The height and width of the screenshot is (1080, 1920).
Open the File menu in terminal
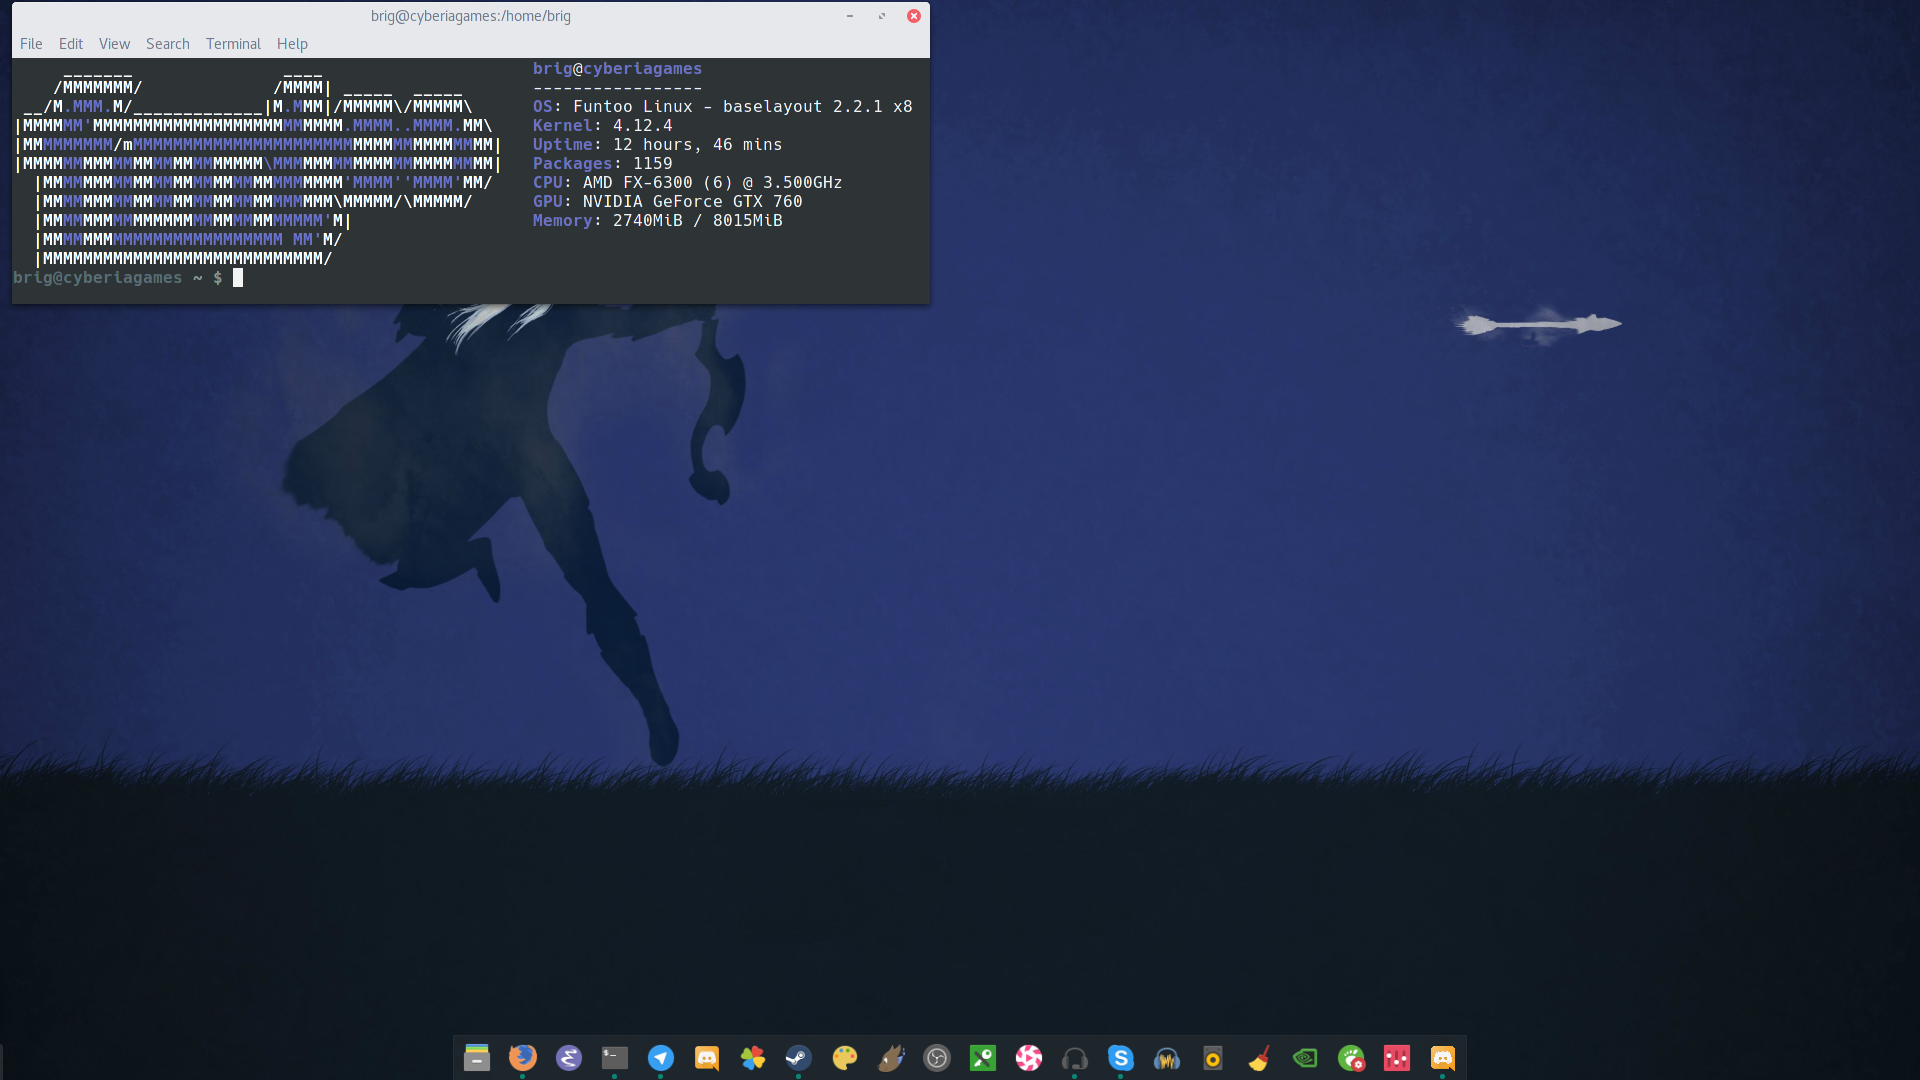[x=31, y=44]
